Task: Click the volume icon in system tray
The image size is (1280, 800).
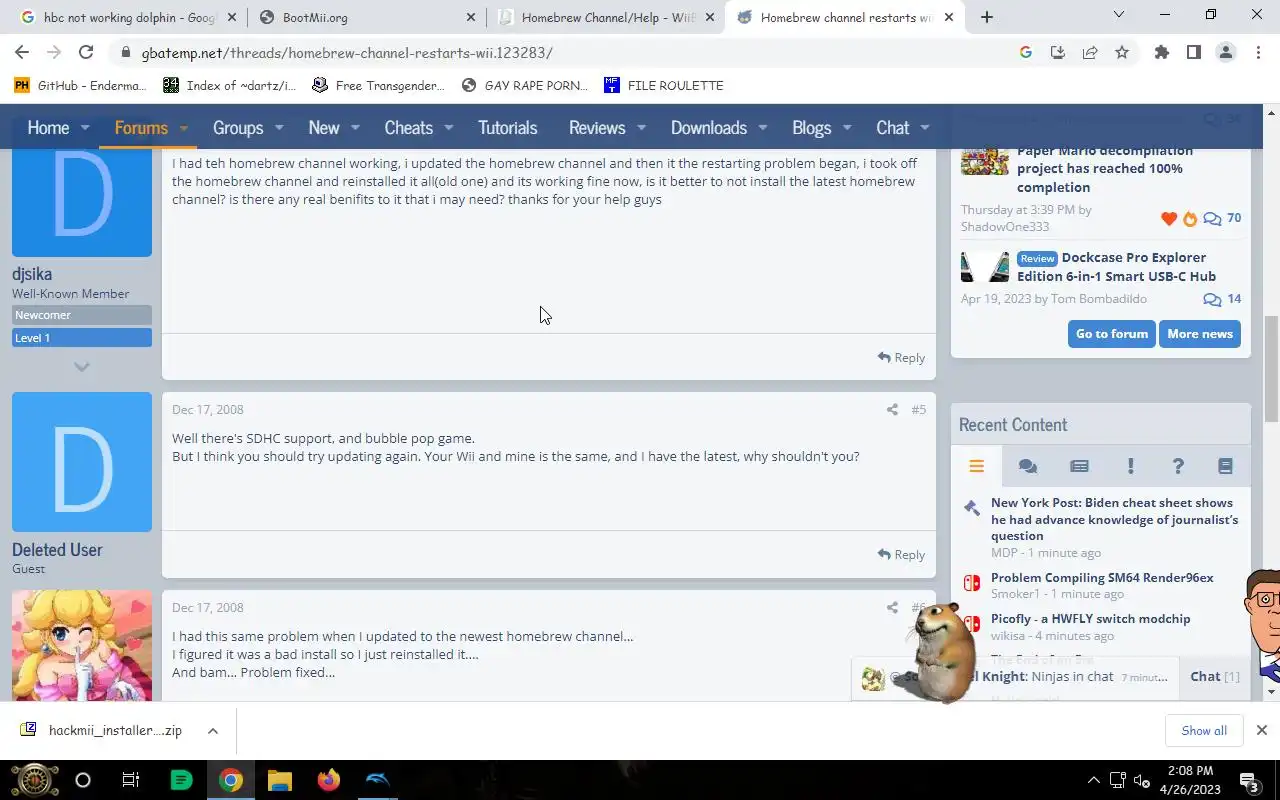Action: (x=1141, y=780)
